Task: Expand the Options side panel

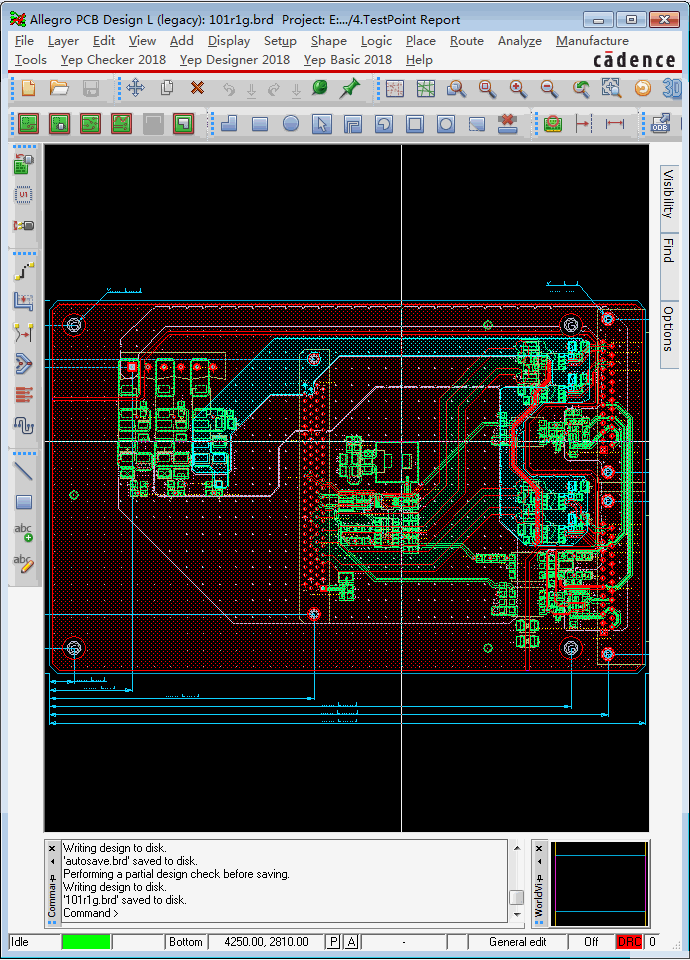Action: pyautogui.click(x=669, y=329)
